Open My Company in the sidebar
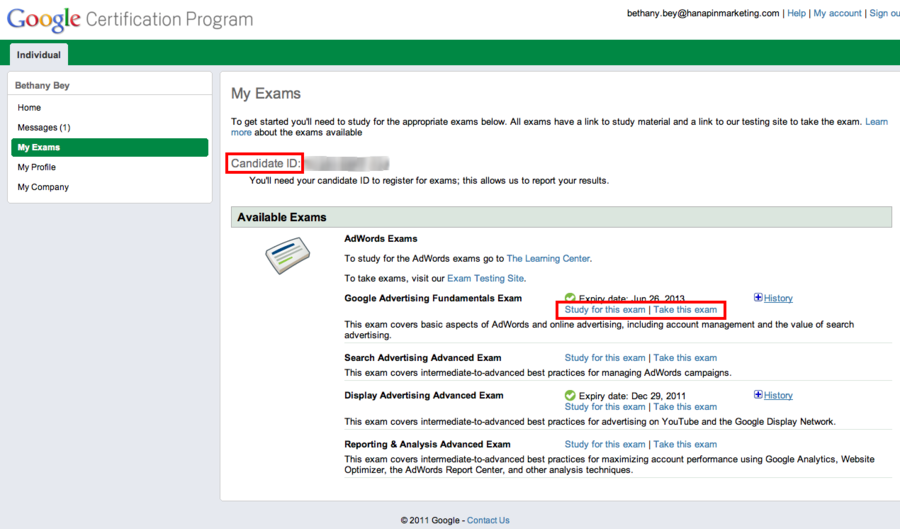Screen dimensions: 900x529 (43, 187)
